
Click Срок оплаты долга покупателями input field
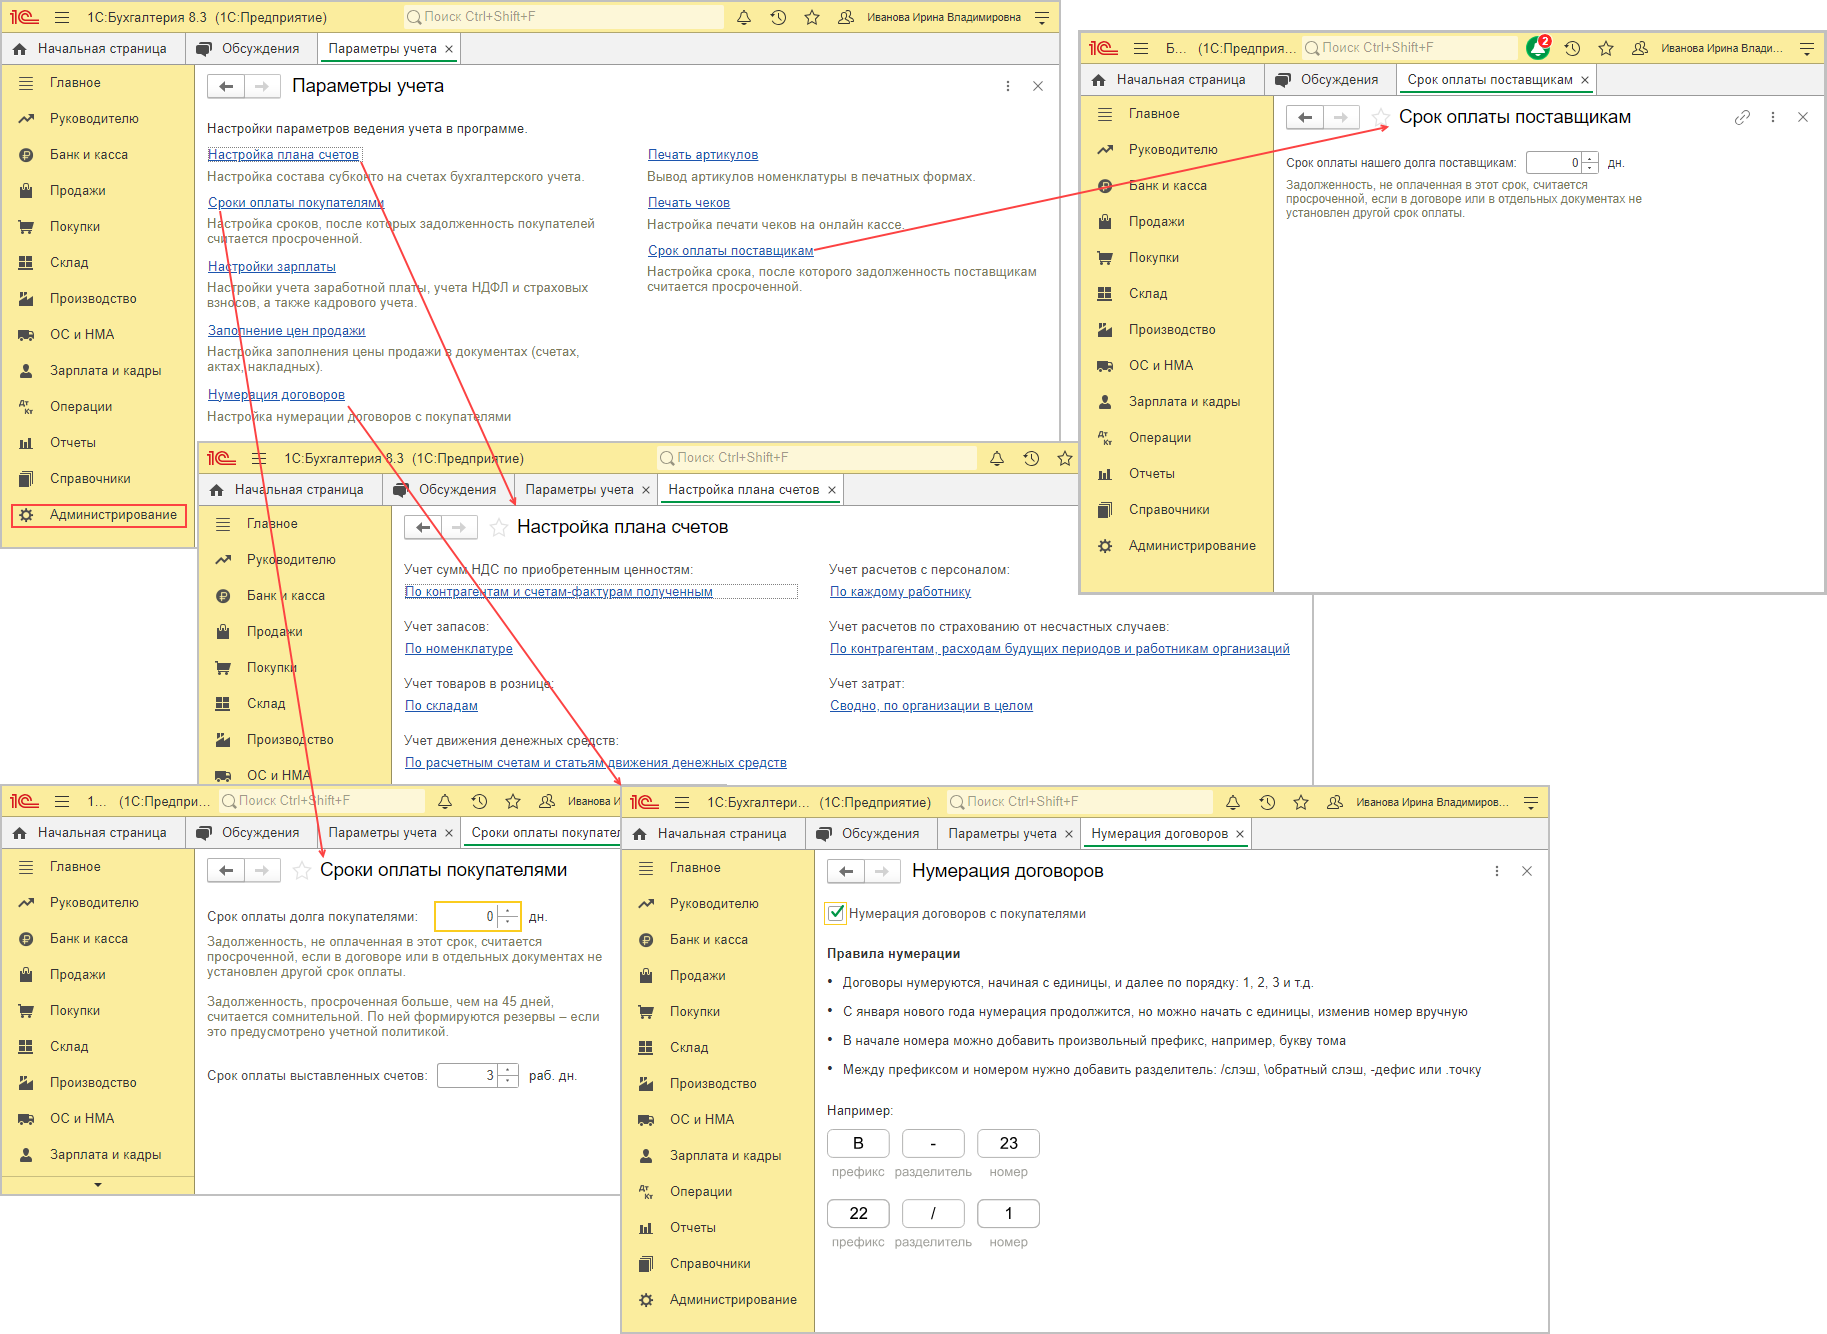click(467, 916)
